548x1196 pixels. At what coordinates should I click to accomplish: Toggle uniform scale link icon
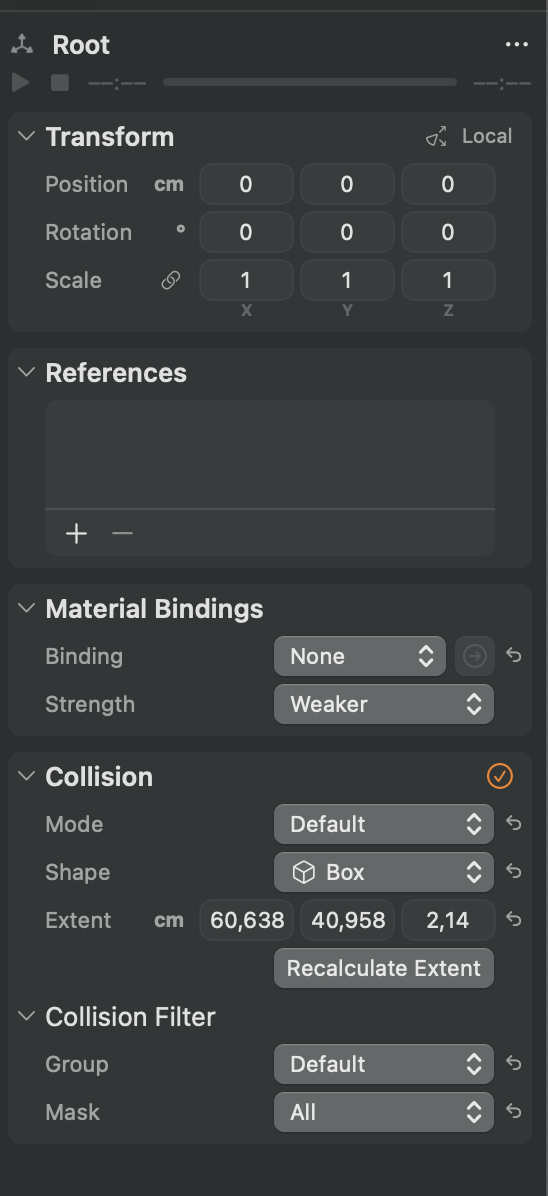tap(170, 281)
